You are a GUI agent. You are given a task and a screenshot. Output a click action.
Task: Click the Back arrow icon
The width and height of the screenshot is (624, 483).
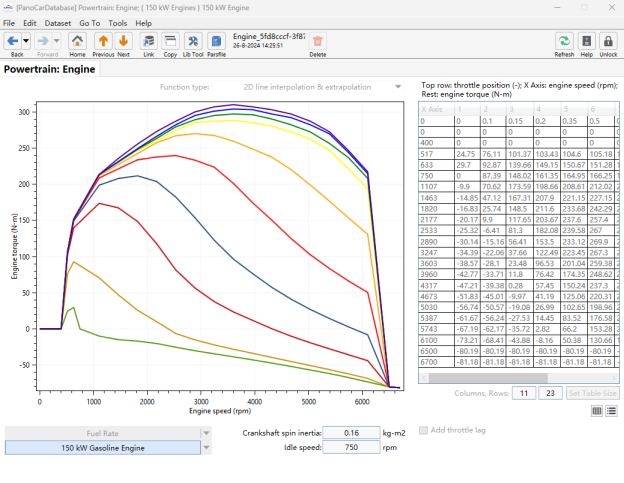[x=13, y=41]
